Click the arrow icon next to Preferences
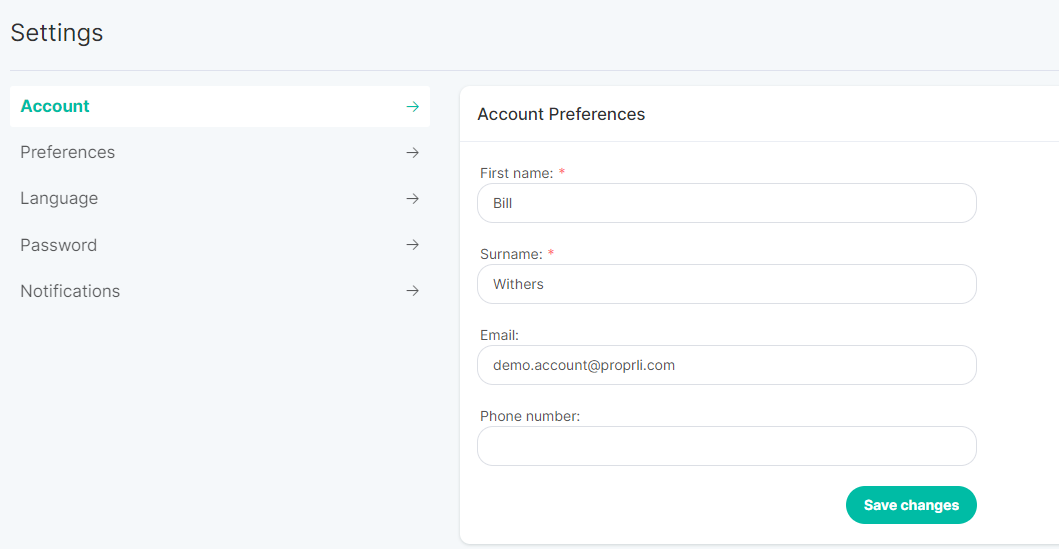The height and width of the screenshot is (549, 1059). 413,153
